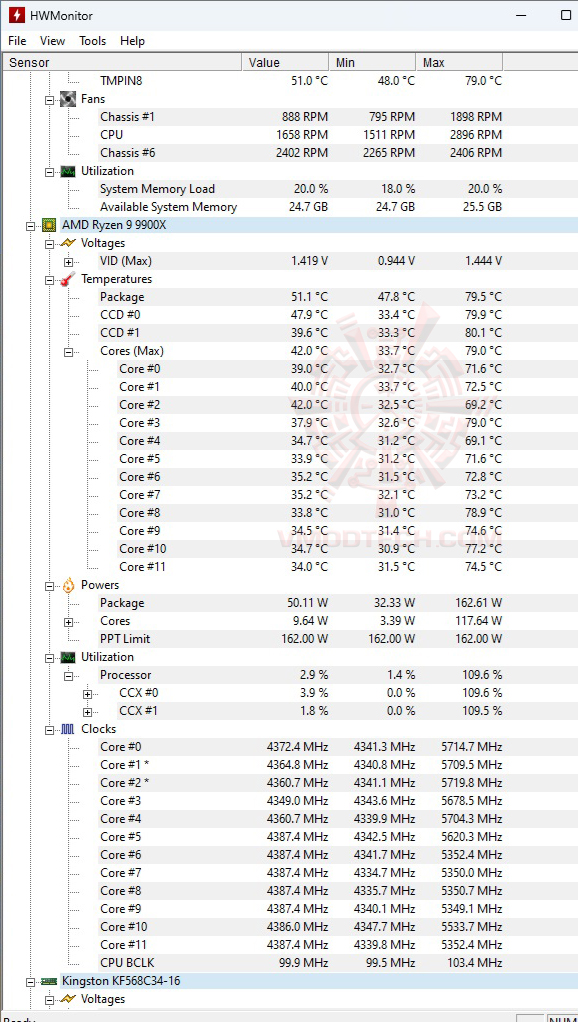Open the View menu
The image size is (578, 1022).
(x=52, y=41)
